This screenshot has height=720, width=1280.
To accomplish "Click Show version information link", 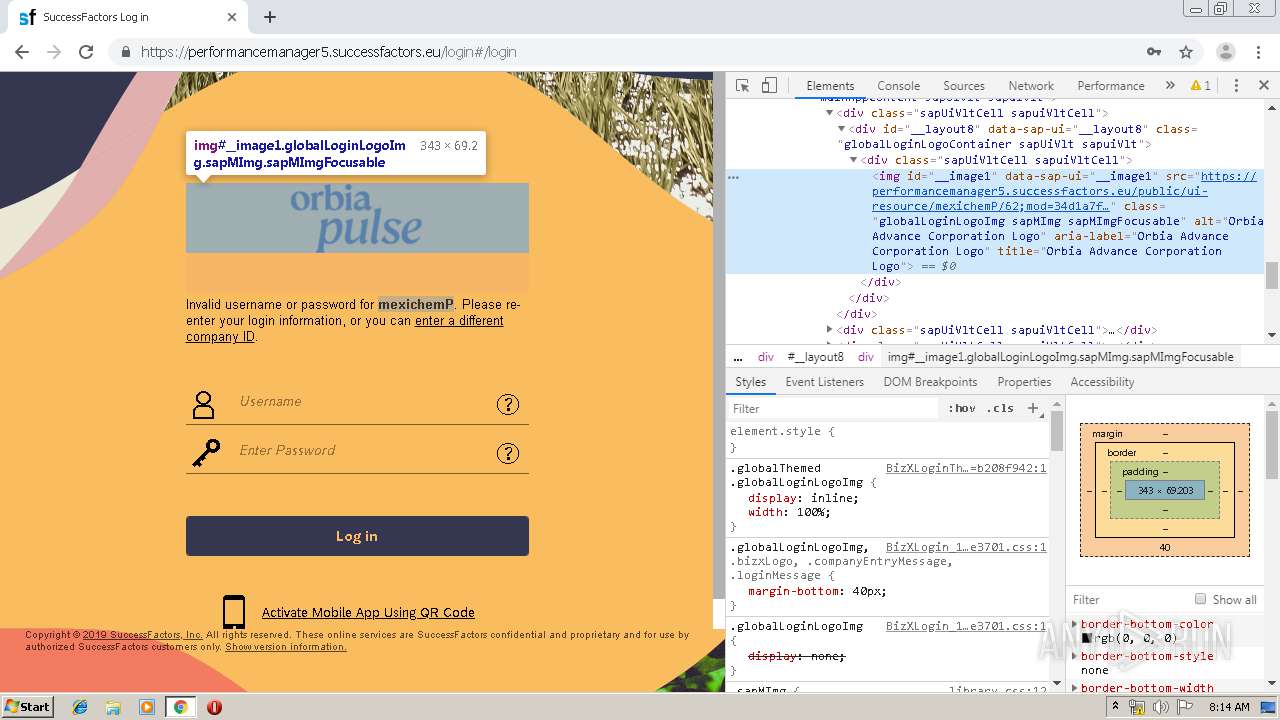I will [x=286, y=647].
